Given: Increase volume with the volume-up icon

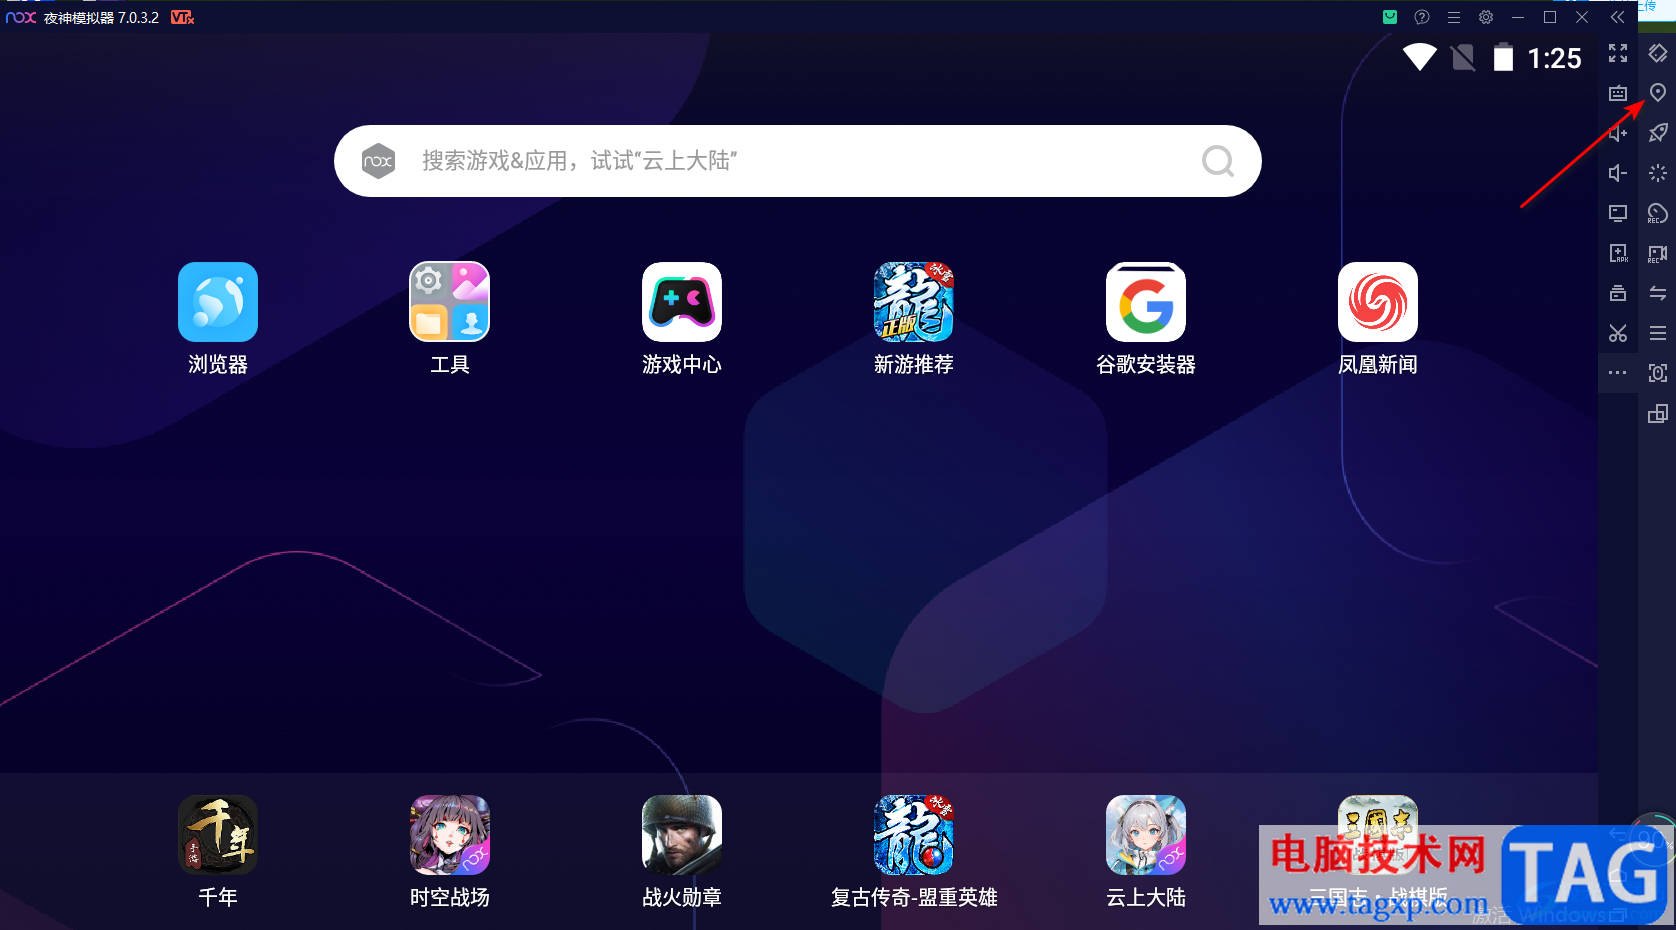Looking at the screenshot, I should coord(1618,133).
